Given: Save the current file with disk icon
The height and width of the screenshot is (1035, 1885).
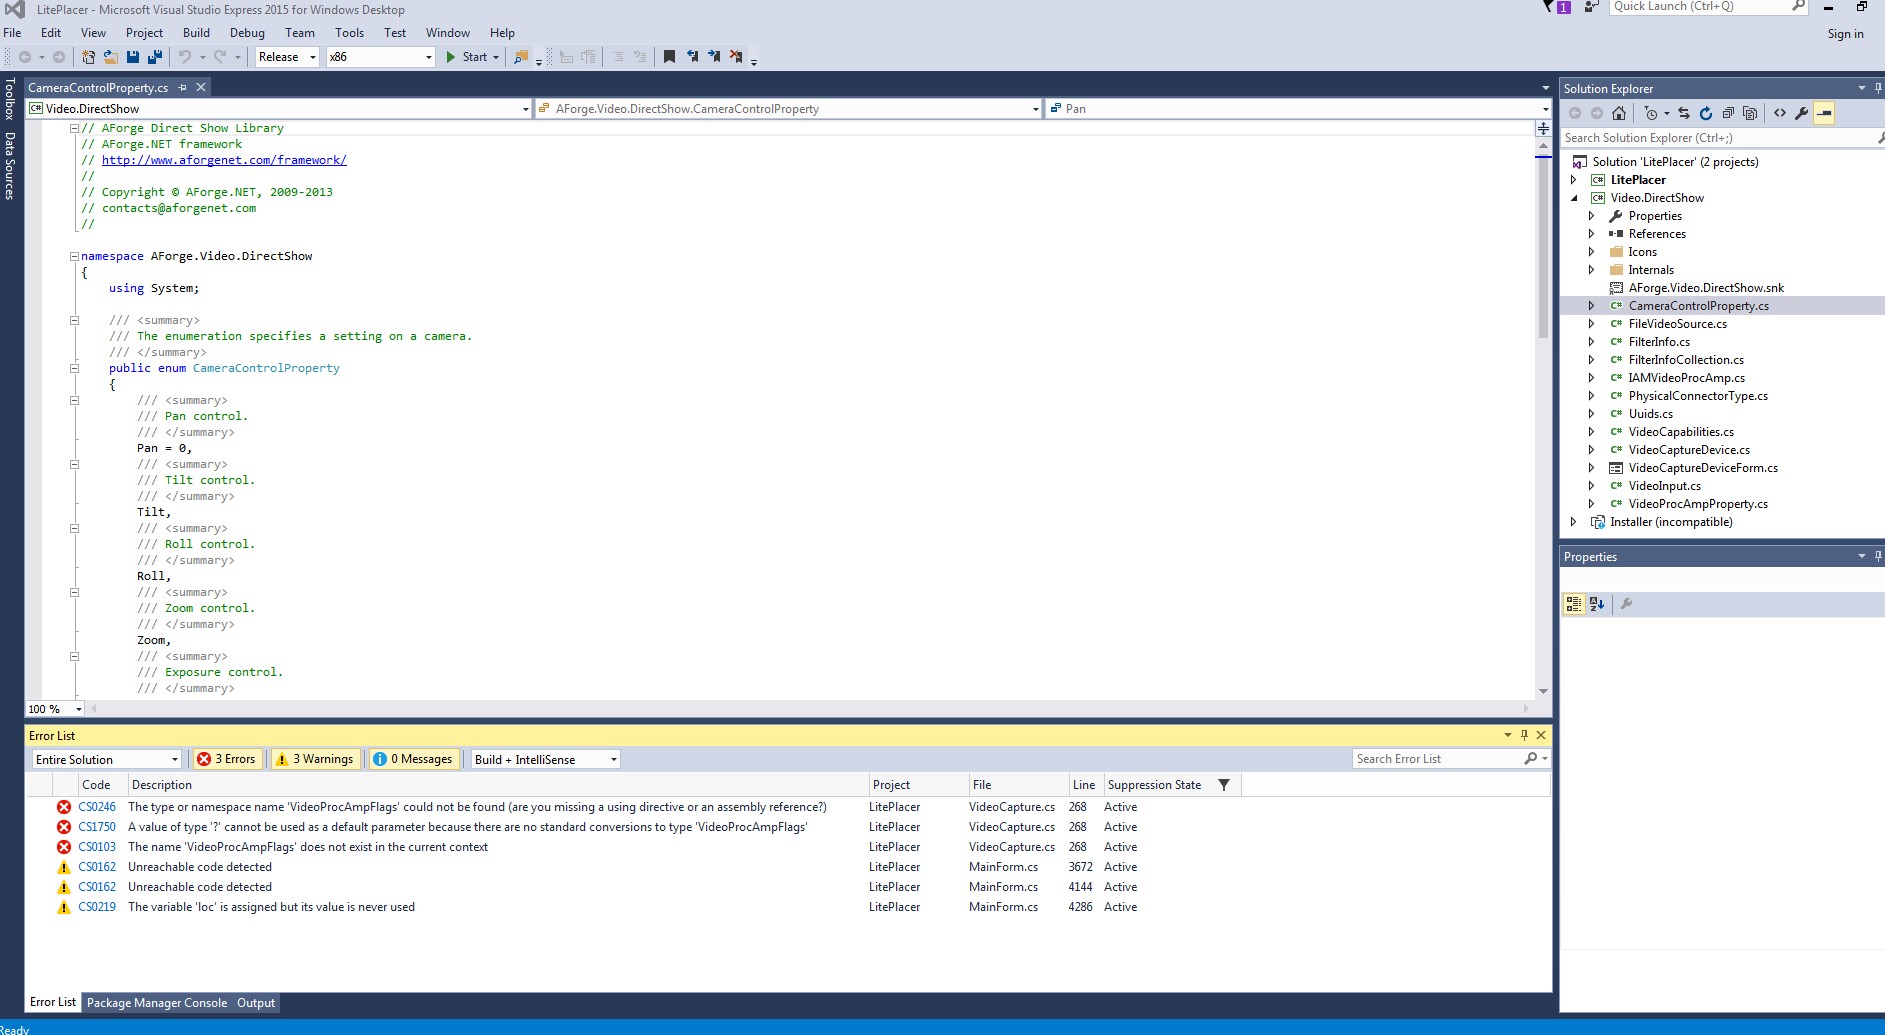Looking at the screenshot, I should 132,57.
